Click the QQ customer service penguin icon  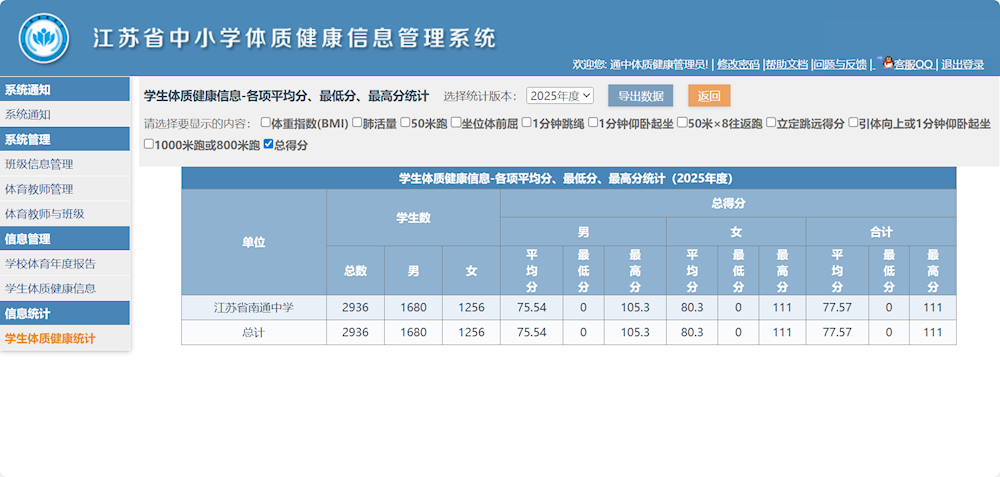click(886, 62)
